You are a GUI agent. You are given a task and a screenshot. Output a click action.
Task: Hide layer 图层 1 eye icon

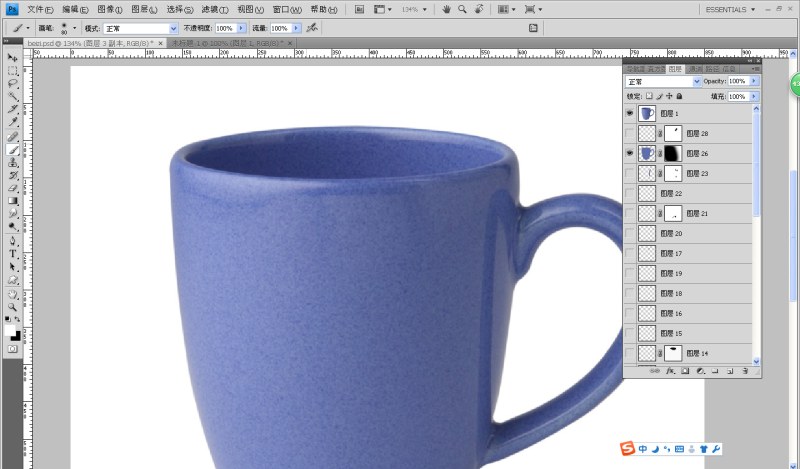pyautogui.click(x=630, y=113)
